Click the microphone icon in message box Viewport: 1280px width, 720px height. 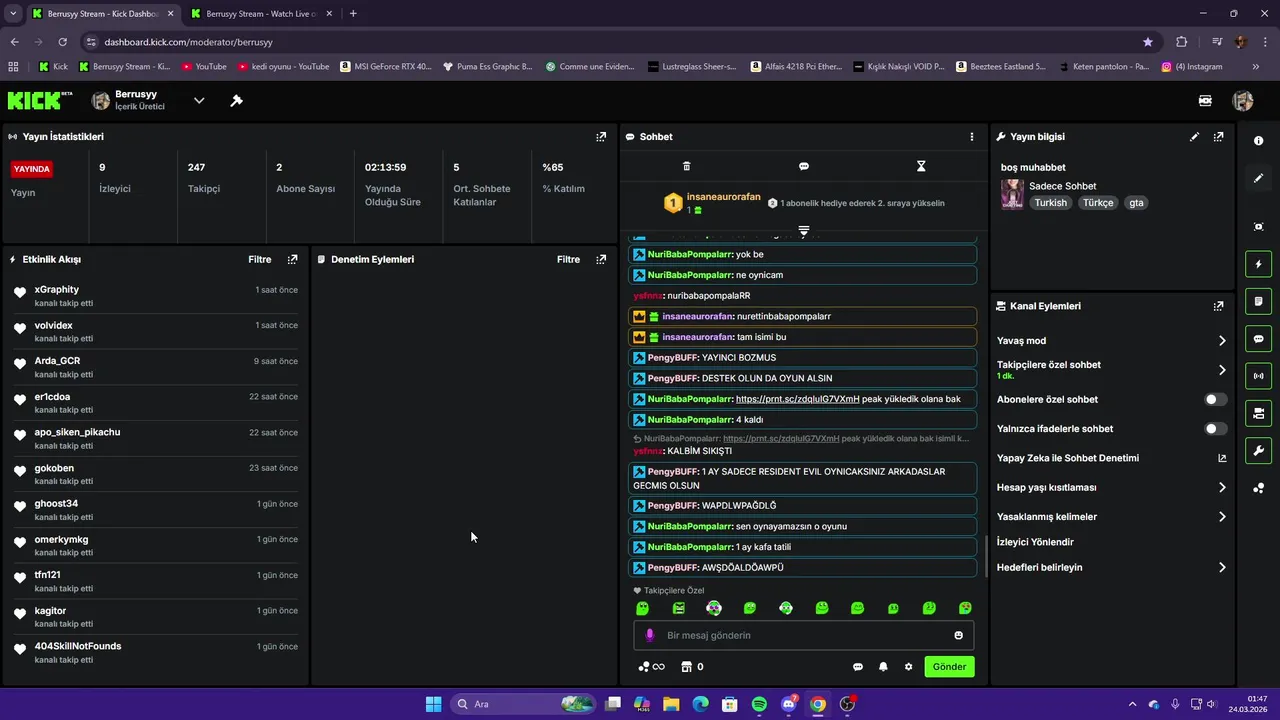point(649,635)
